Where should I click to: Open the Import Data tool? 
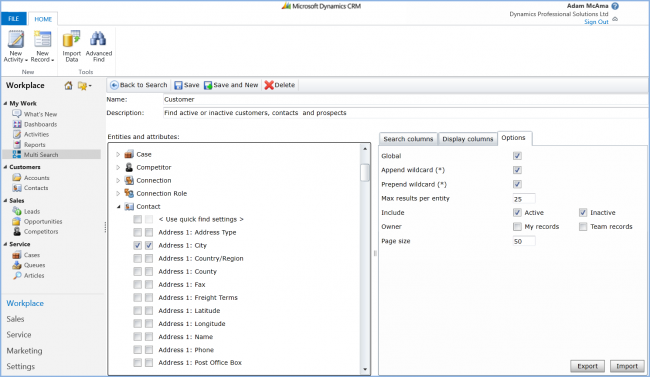pyautogui.click(x=71, y=46)
